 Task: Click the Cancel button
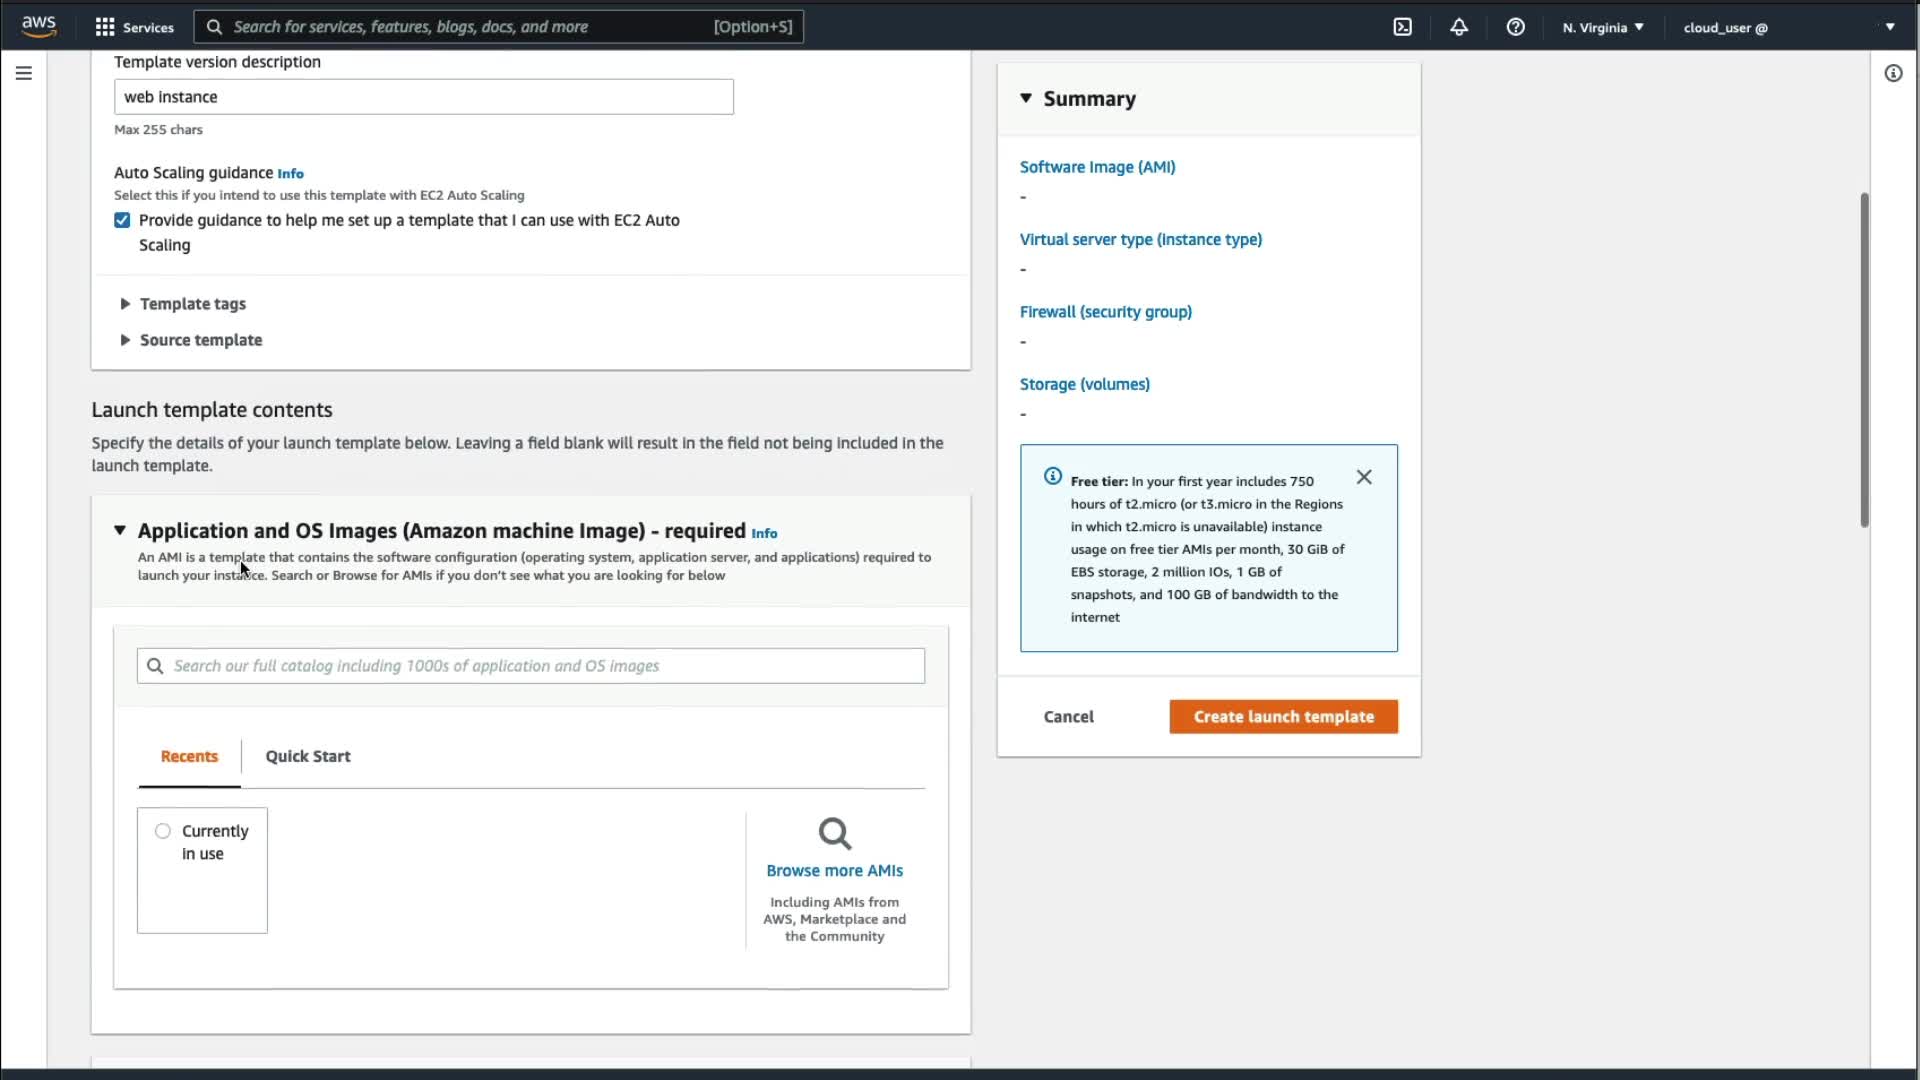1068,716
